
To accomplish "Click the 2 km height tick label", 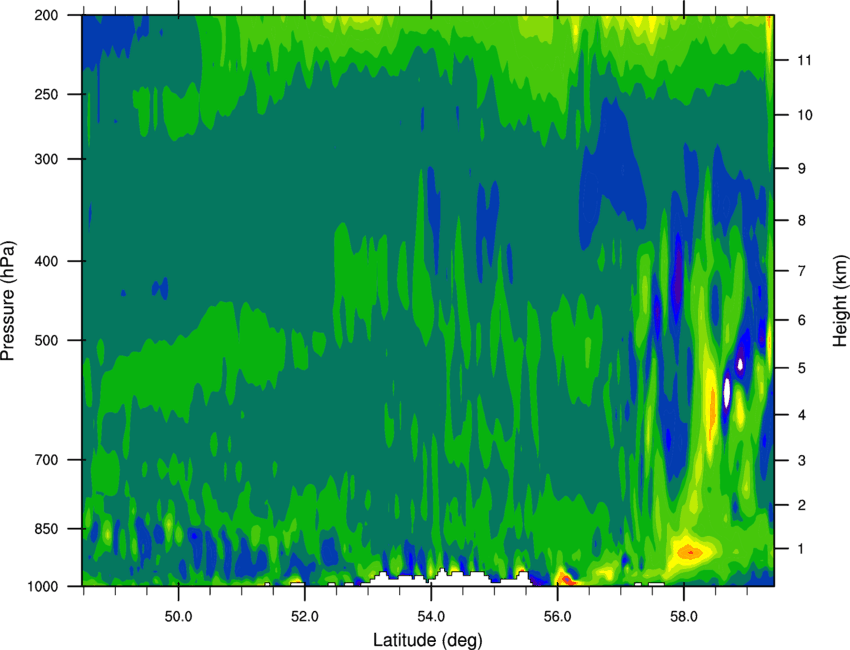I will (801, 505).
